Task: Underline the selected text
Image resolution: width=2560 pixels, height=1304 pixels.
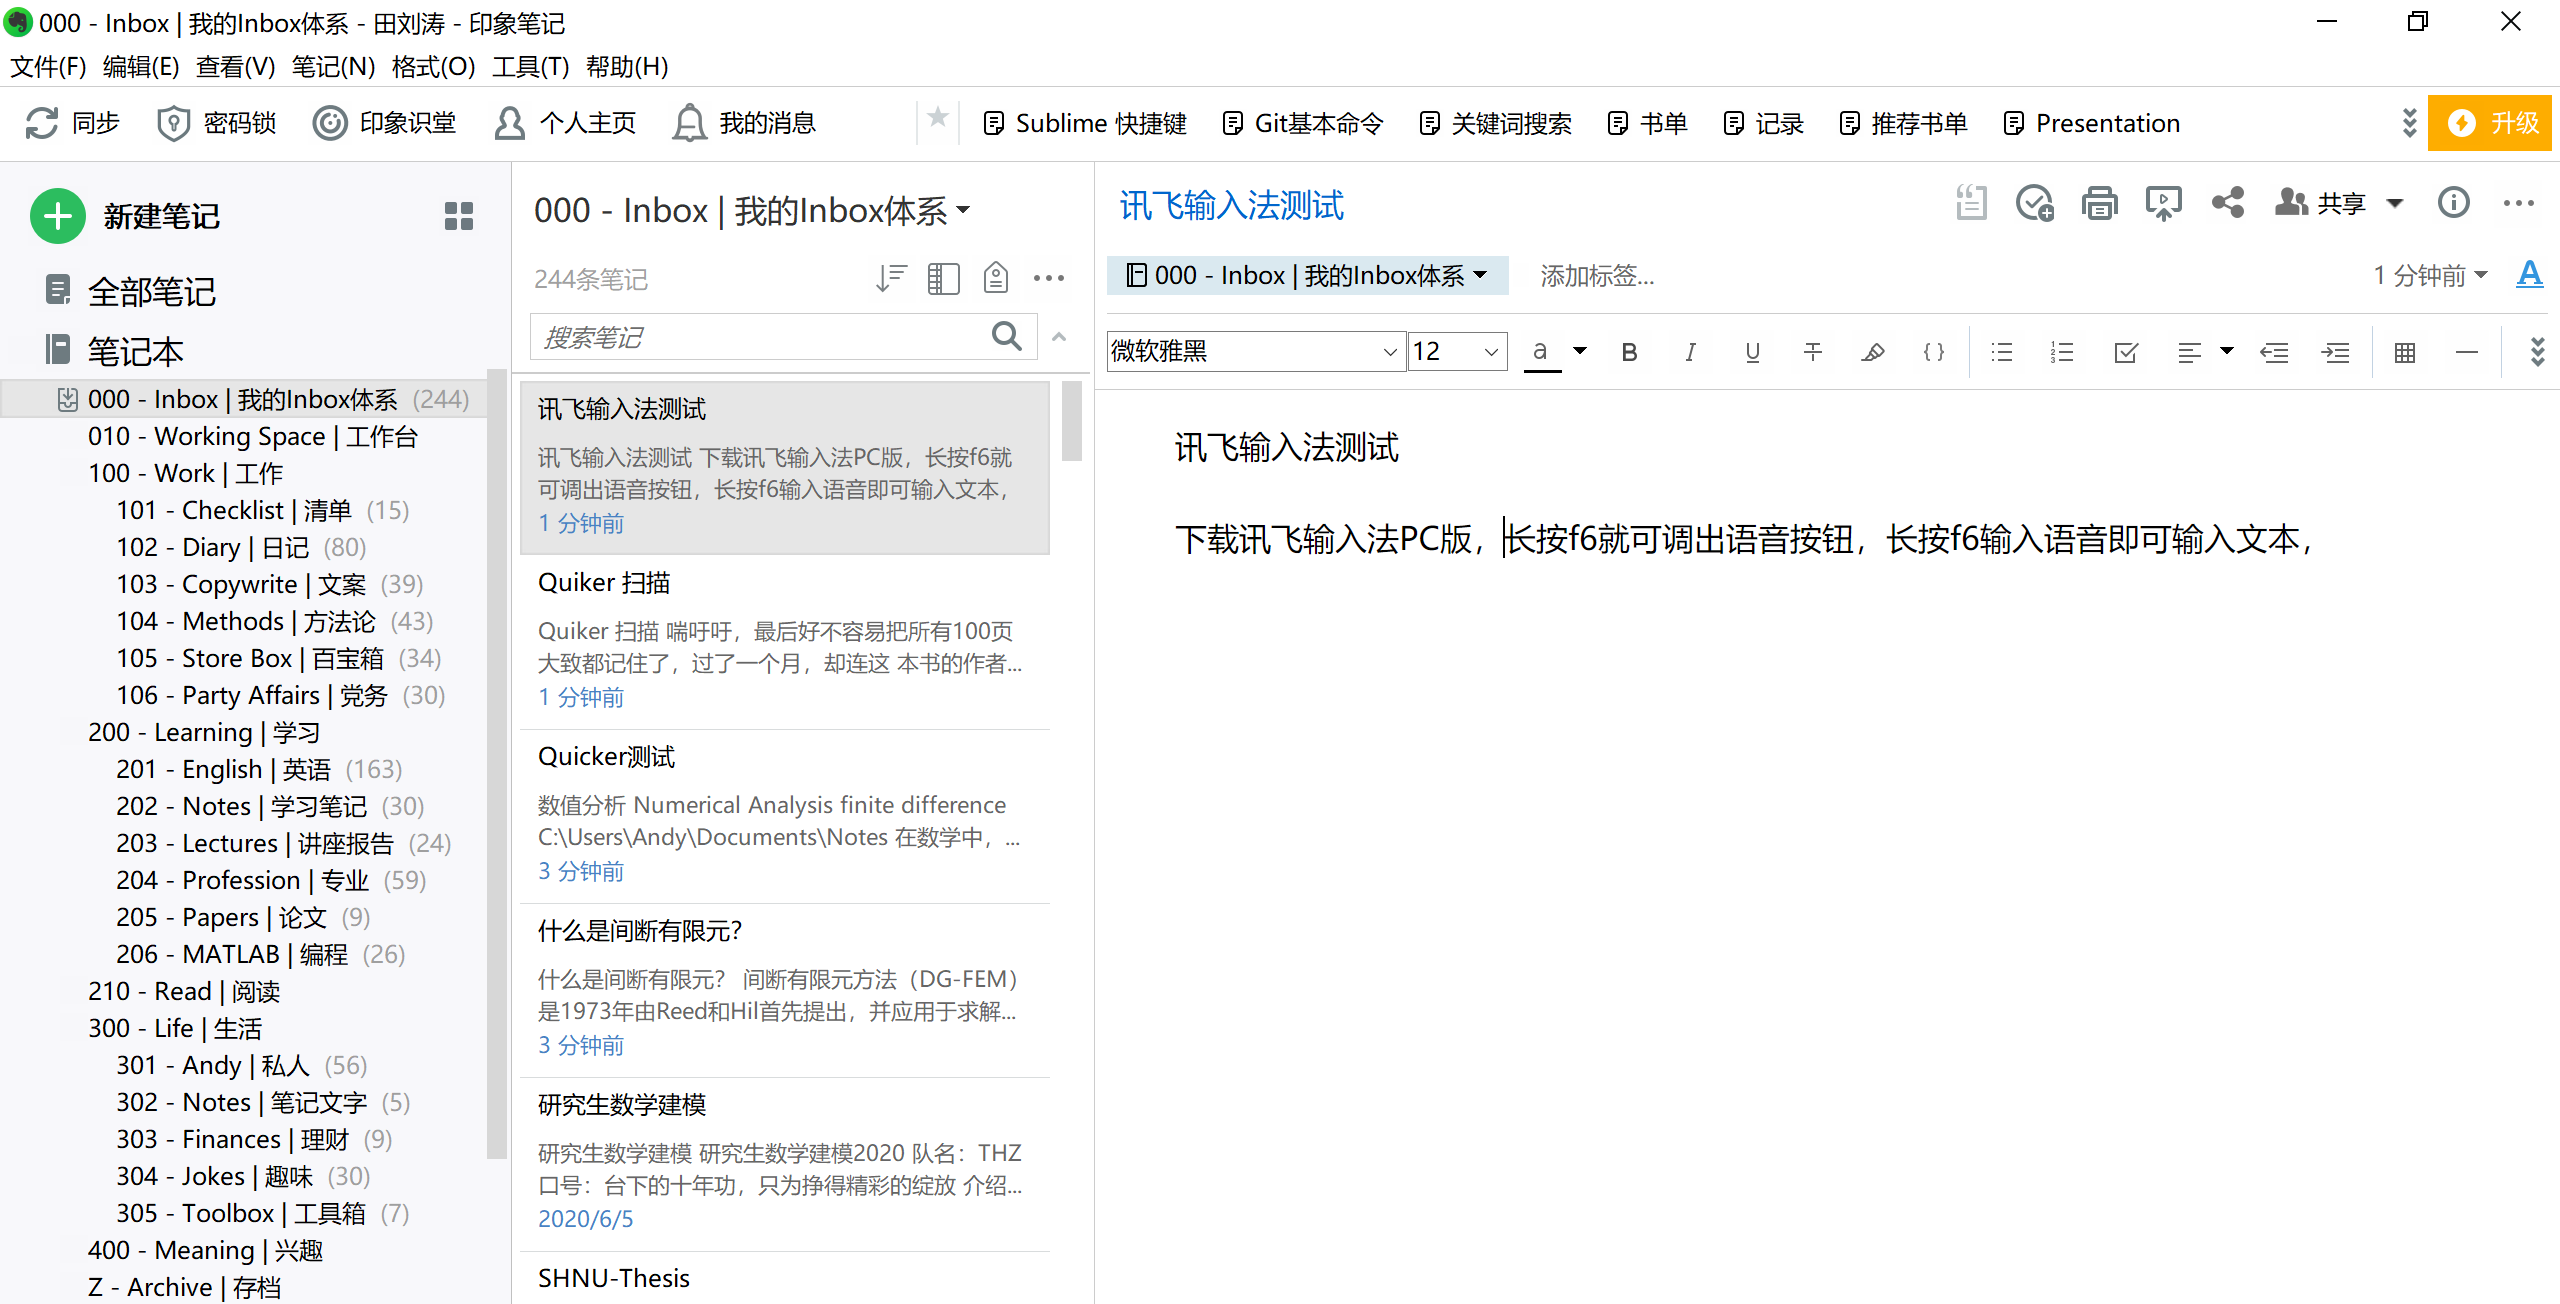Action: [x=1752, y=352]
